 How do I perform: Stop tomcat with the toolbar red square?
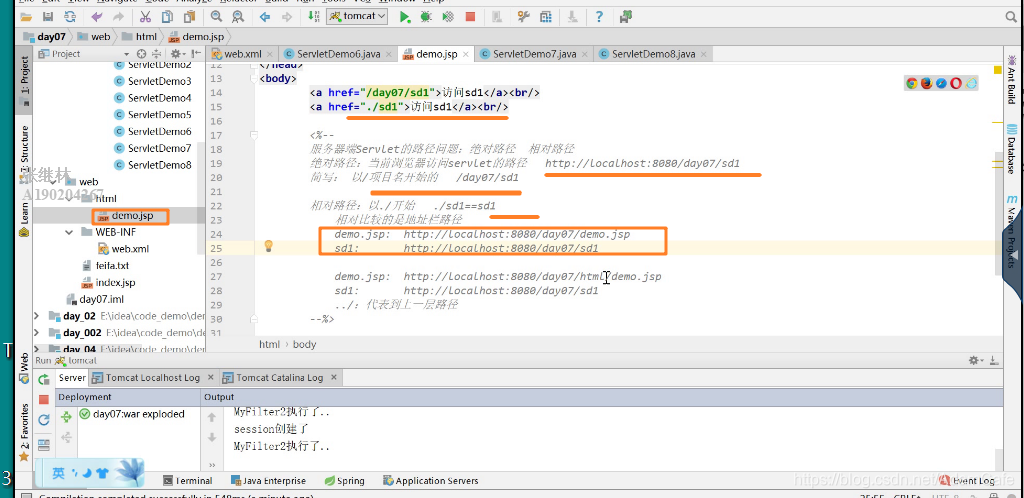(470, 17)
